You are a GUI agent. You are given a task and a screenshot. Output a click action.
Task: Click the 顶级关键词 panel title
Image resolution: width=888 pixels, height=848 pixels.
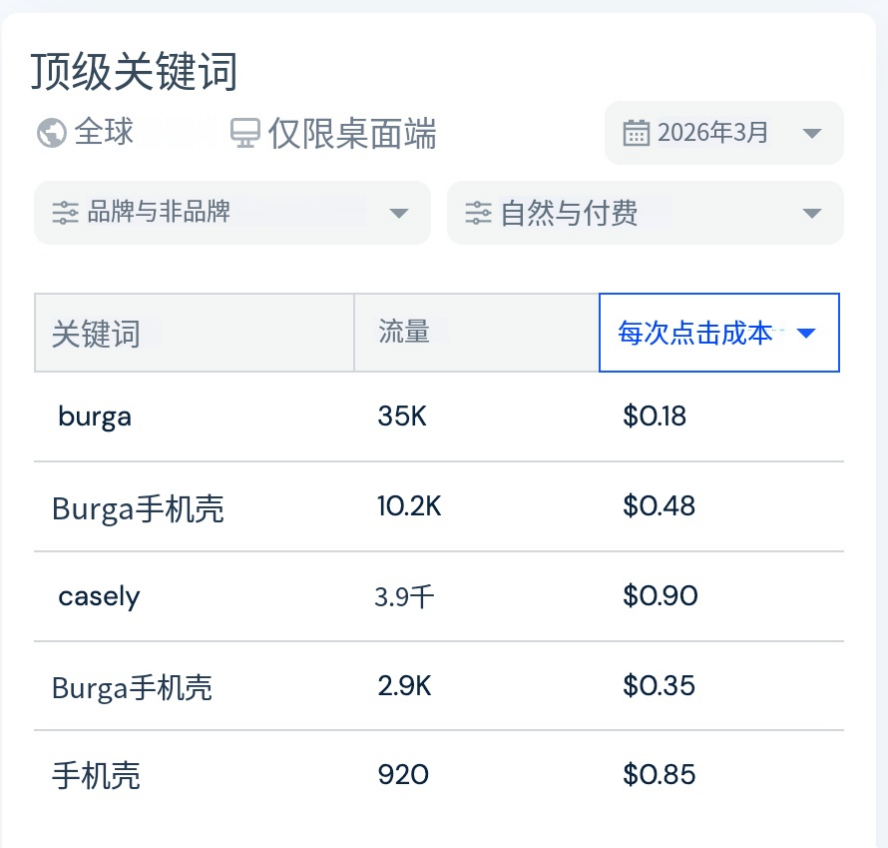[x=134, y=72]
